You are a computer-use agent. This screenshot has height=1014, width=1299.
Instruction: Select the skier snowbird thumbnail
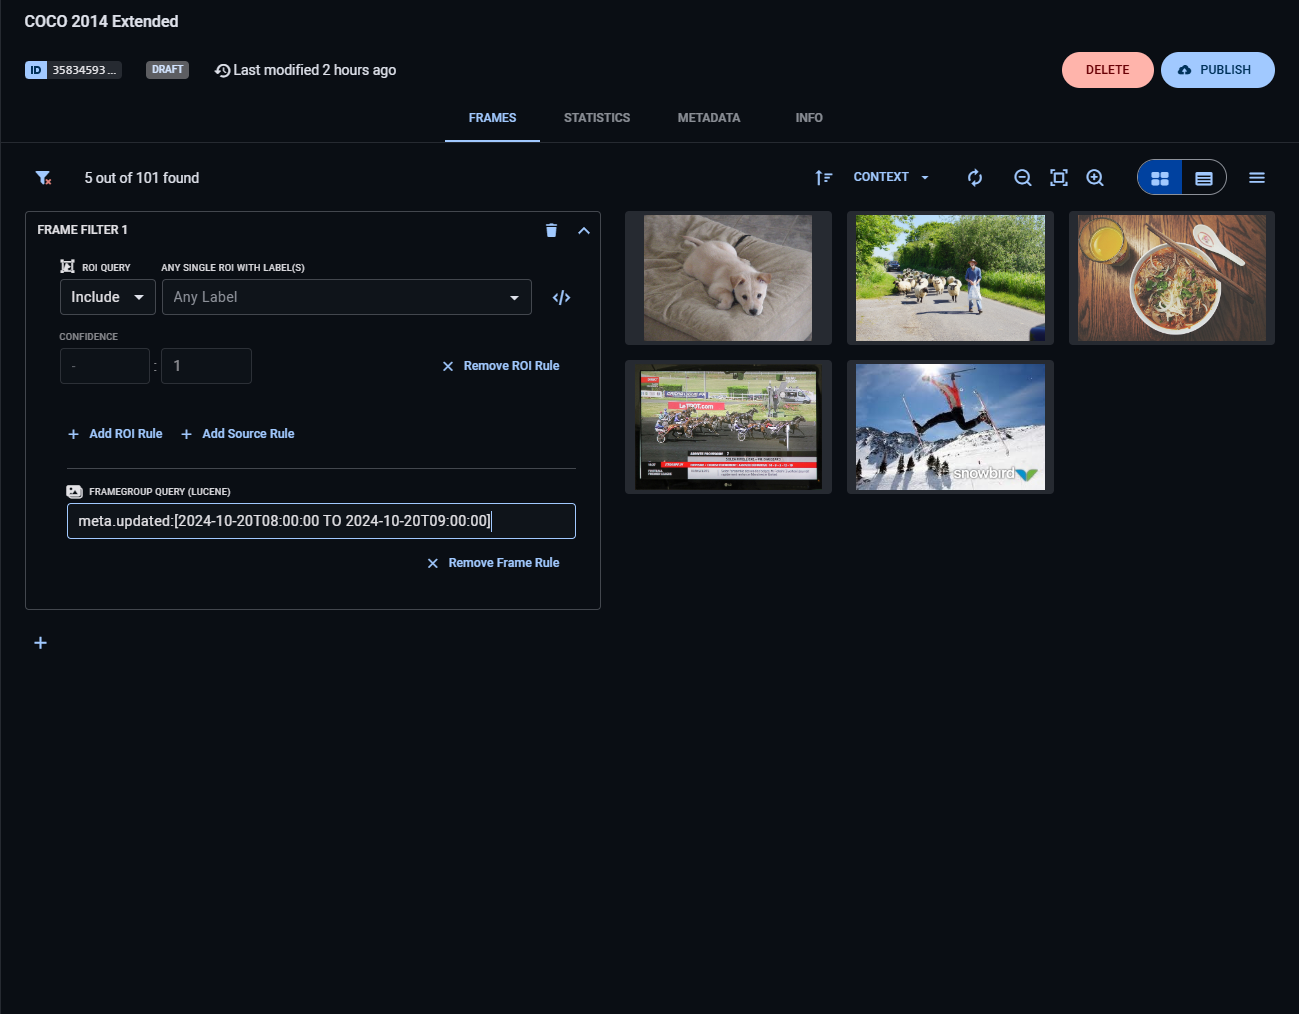click(x=950, y=427)
